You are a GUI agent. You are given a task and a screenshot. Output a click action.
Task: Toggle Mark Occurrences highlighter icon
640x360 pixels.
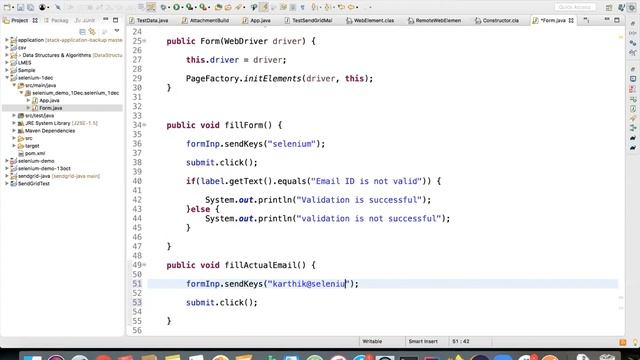click(x=264, y=7)
